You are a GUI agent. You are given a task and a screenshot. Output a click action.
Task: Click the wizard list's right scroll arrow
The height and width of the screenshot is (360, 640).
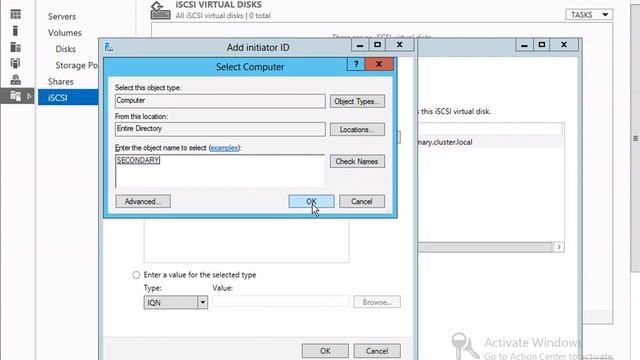point(559,247)
